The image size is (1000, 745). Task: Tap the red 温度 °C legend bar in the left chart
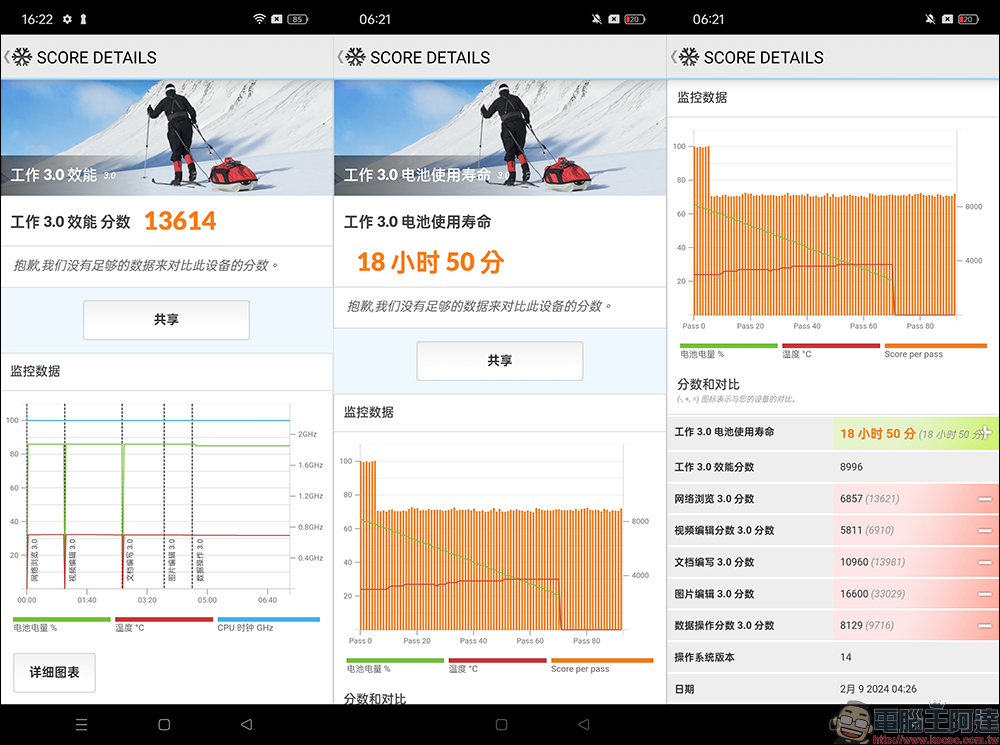click(164, 619)
